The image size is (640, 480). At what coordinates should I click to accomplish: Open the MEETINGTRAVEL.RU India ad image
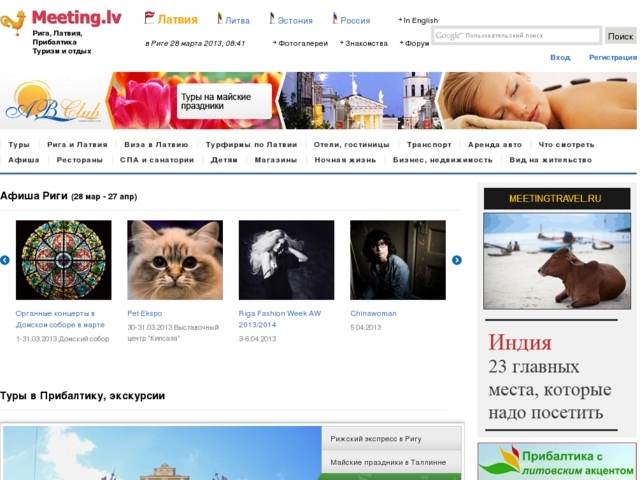[557, 260]
